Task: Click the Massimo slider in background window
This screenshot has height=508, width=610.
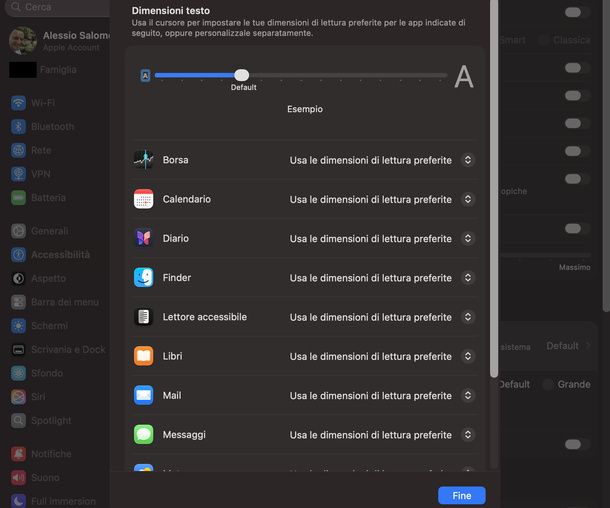Action: pos(545,255)
